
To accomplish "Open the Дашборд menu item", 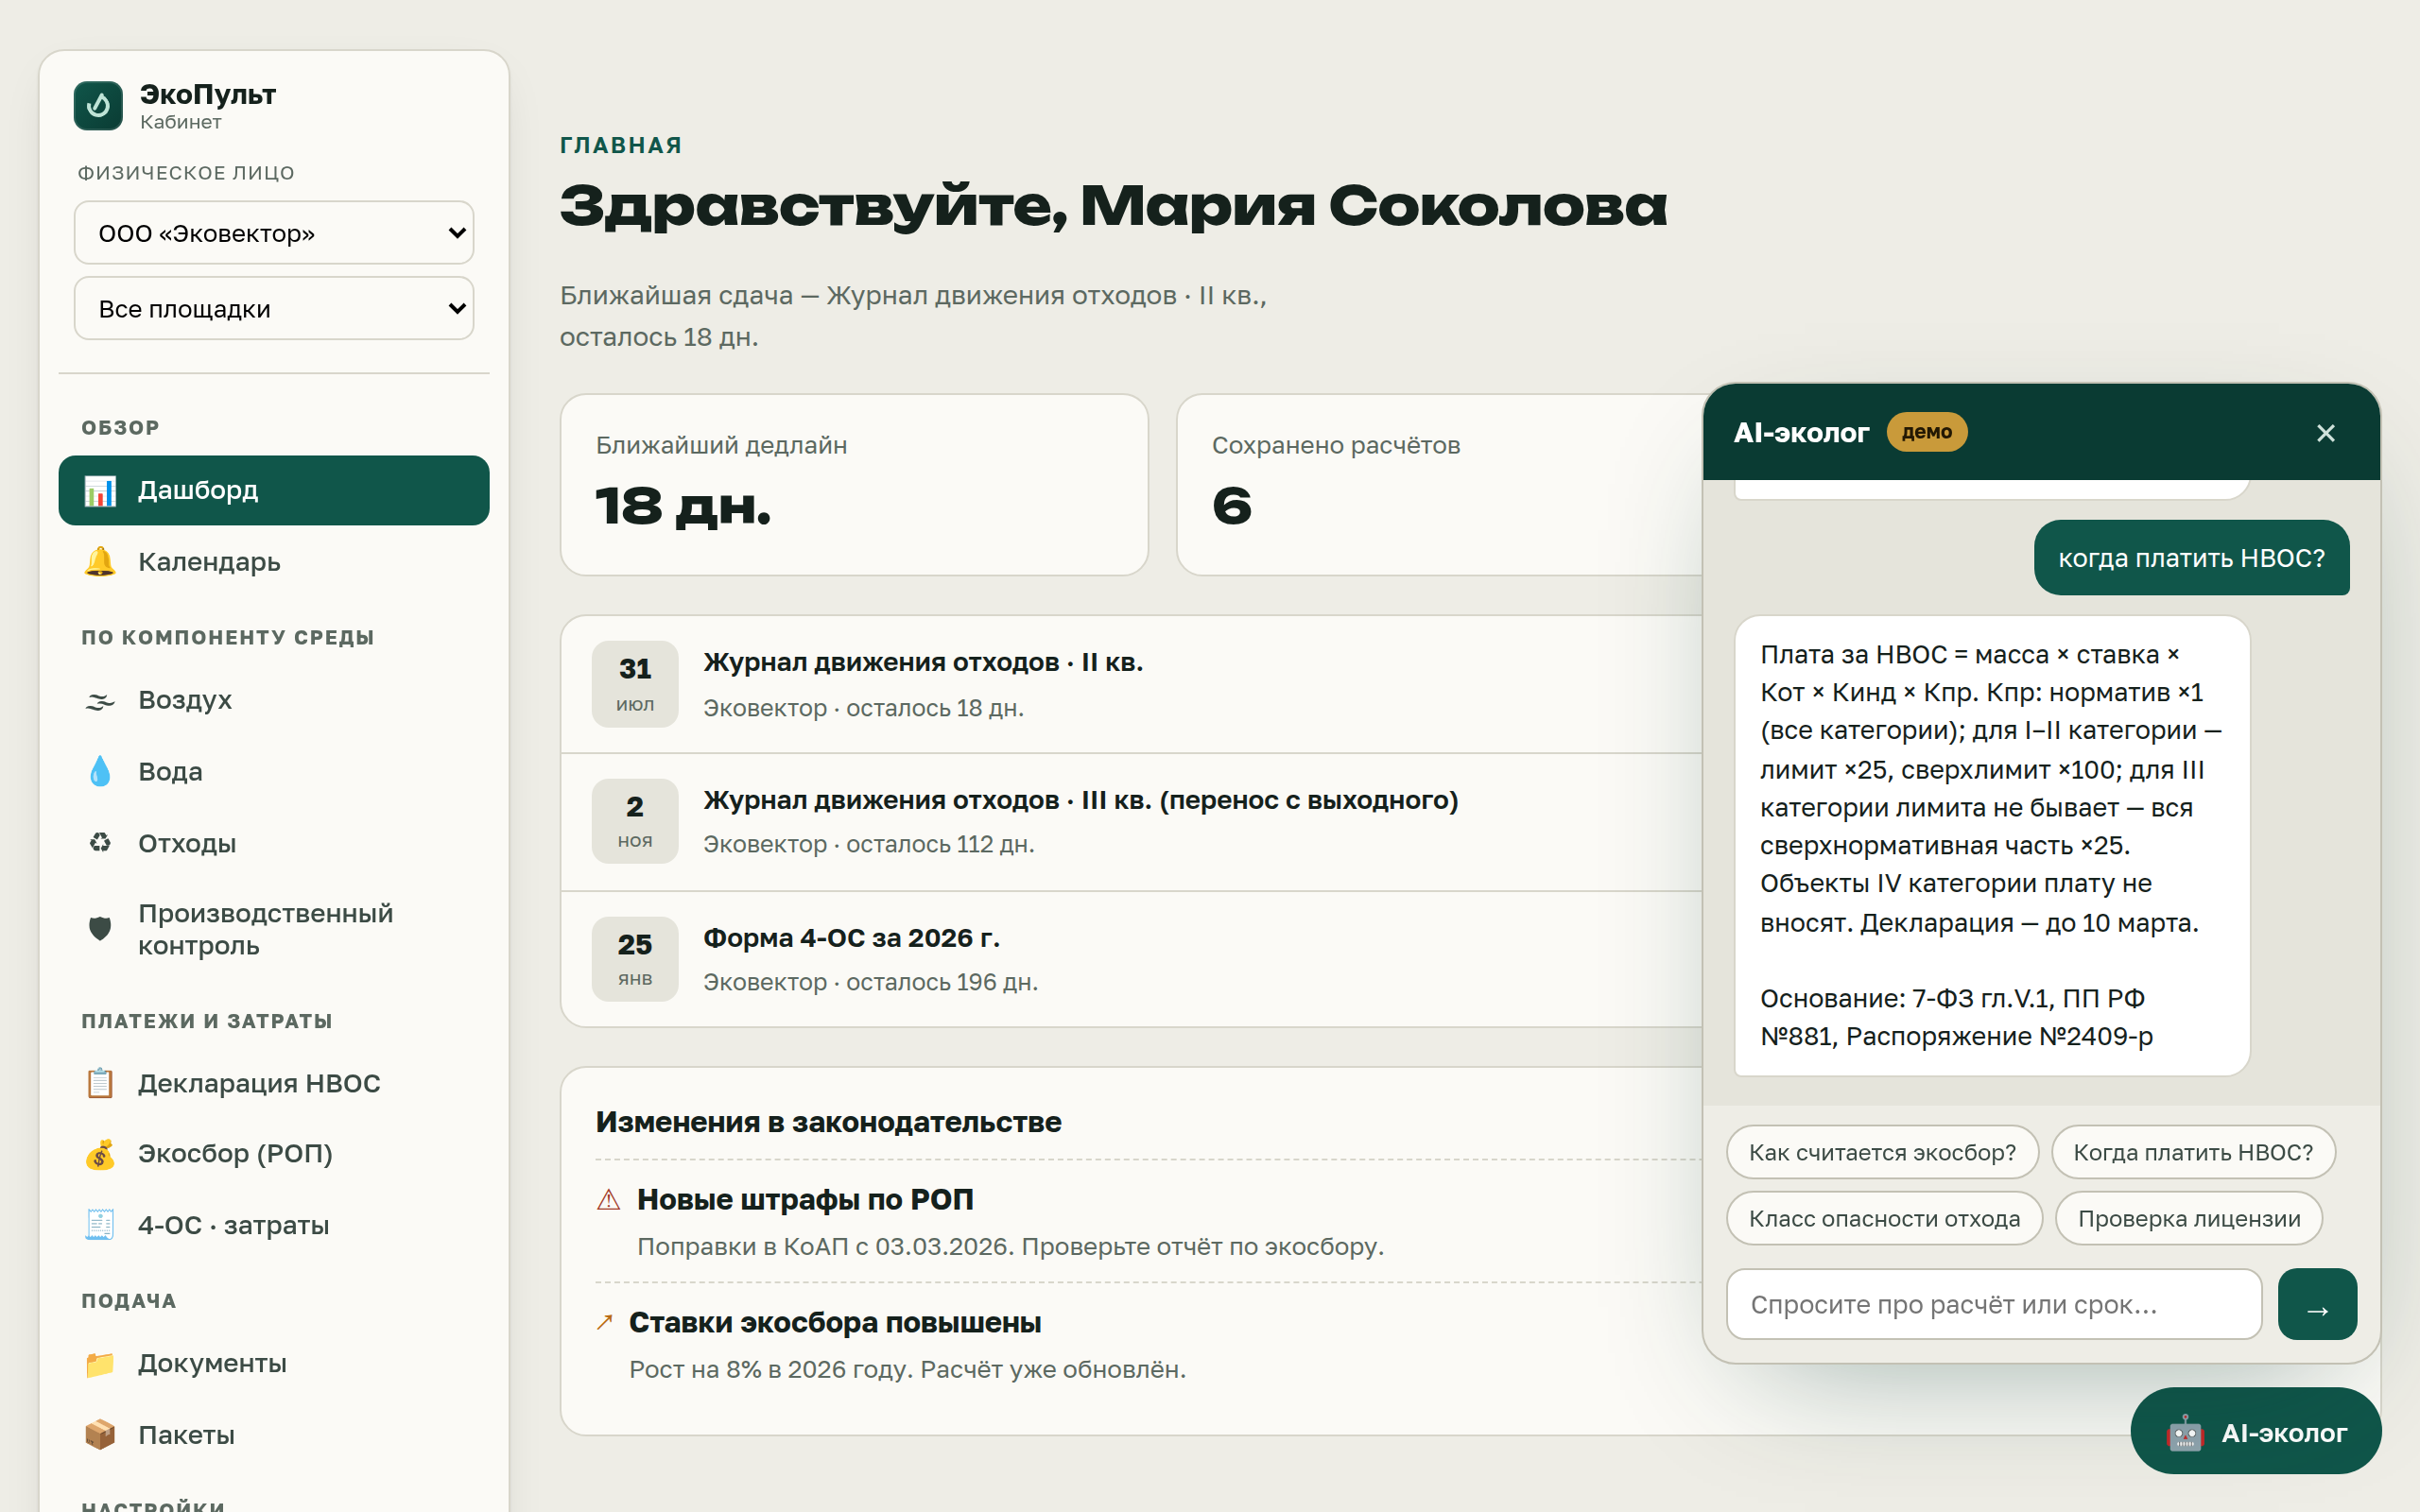I will tap(274, 490).
